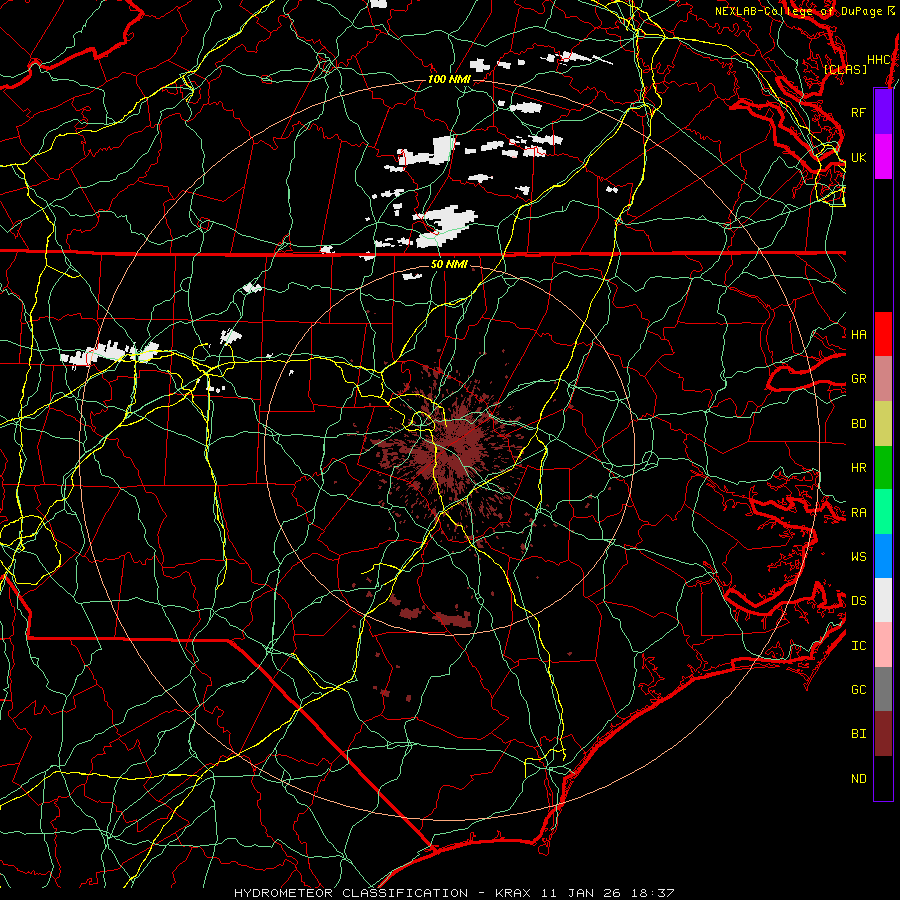Click the magenta UK color swatch
900x900 pixels.
click(883, 157)
